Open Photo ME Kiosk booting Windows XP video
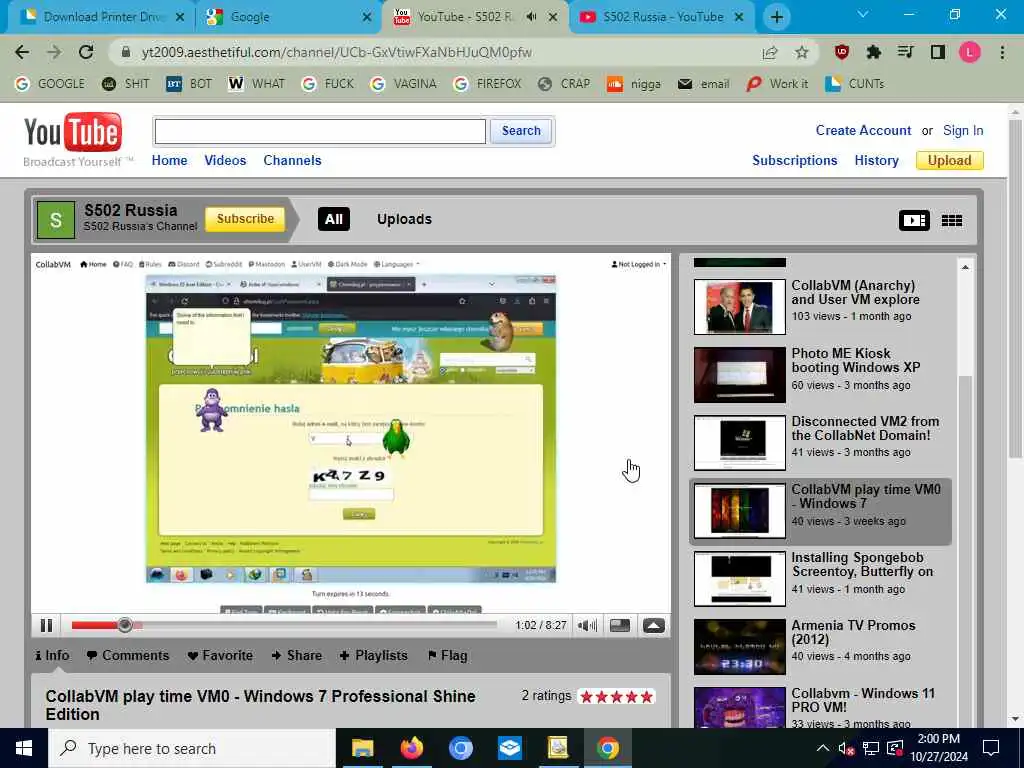This screenshot has width=1024, height=768. point(822,375)
